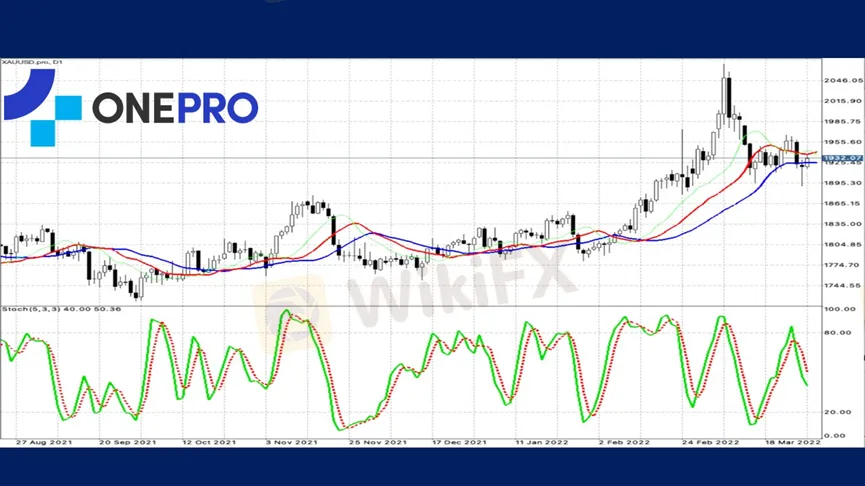Click the 12 Oct 2021 date label
This screenshot has height=486, width=865.
(x=209, y=442)
